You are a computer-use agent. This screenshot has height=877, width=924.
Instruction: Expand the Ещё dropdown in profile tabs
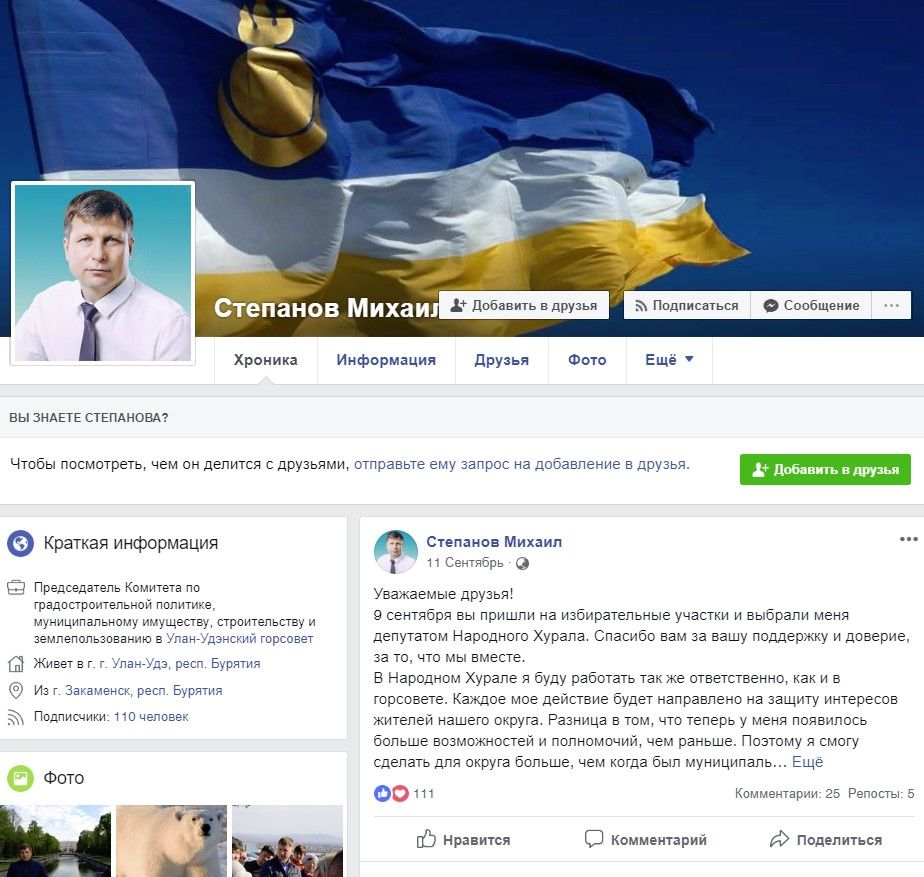(x=669, y=360)
